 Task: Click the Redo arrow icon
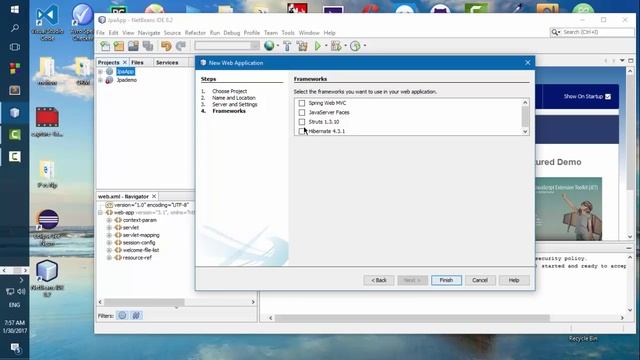tap(181, 46)
